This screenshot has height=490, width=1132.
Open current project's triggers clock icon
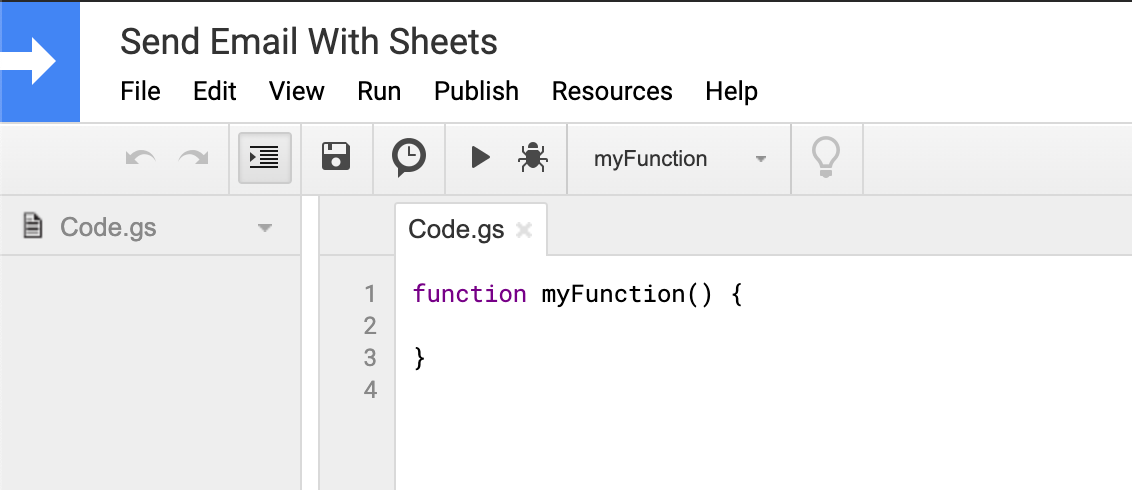pyautogui.click(x=409, y=158)
